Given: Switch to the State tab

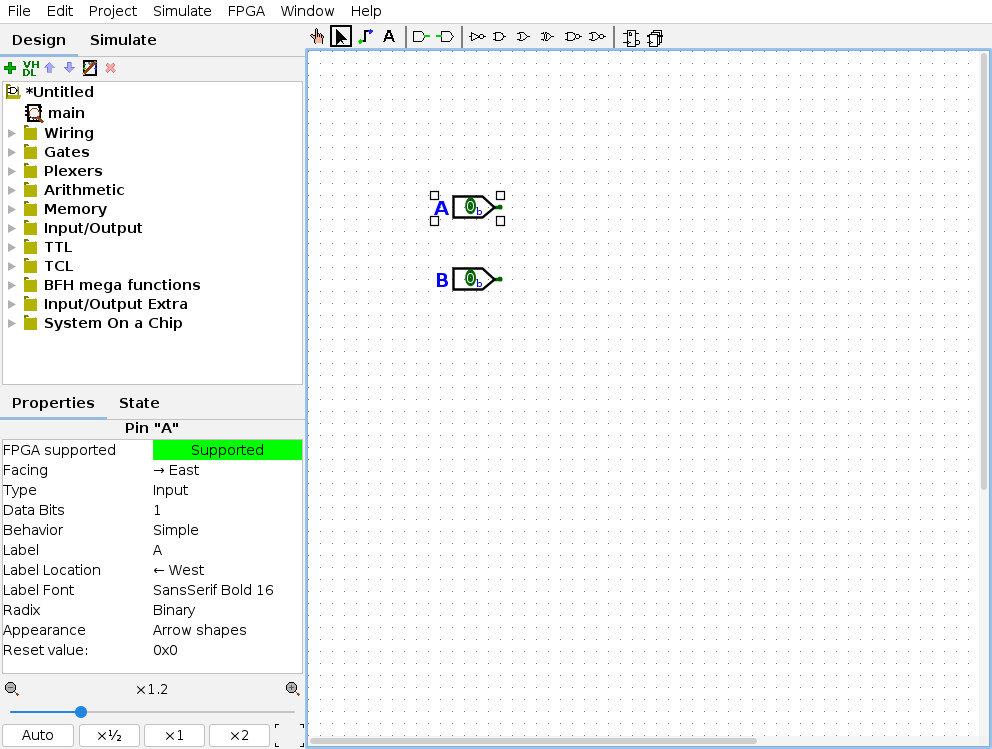Looking at the screenshot, I should coord(139,403).
